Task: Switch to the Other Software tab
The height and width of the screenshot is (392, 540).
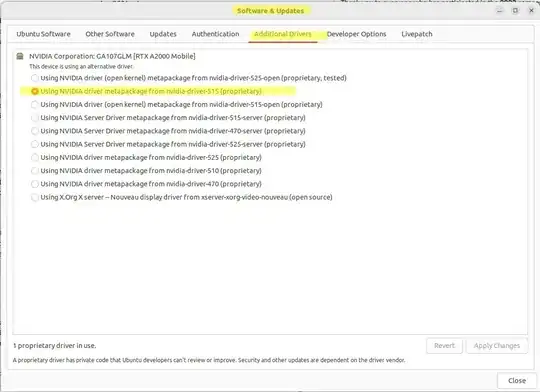Action: point(110,34)
